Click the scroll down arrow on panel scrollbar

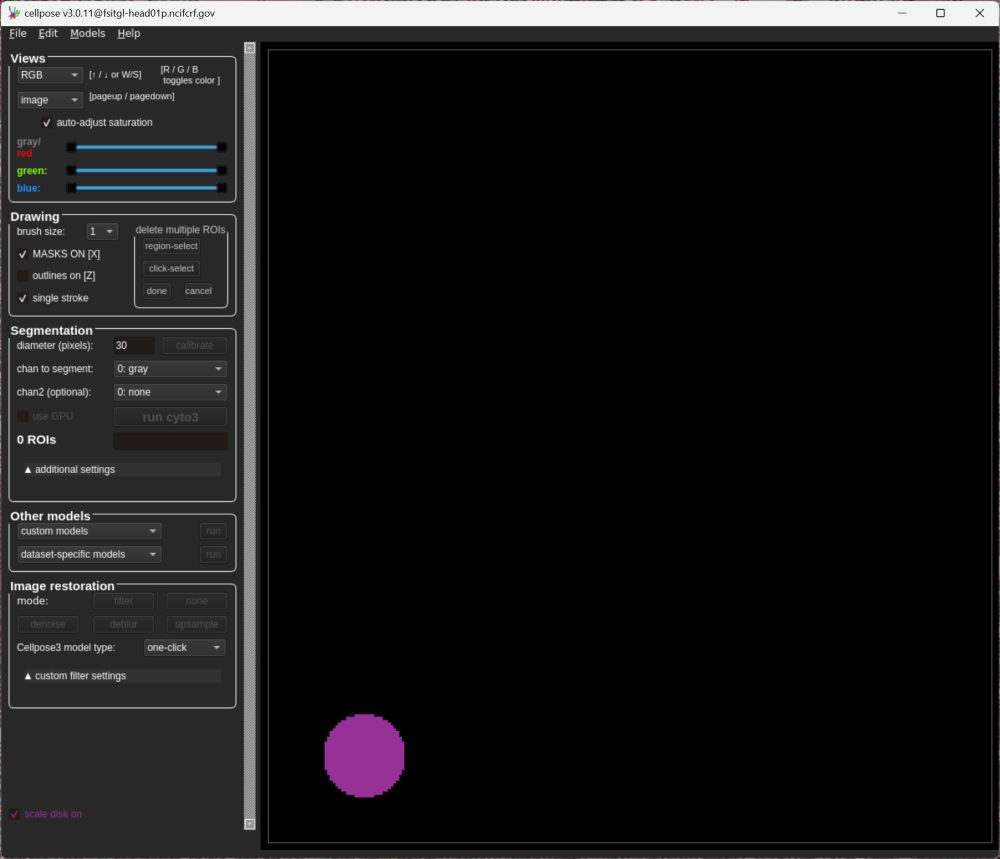pyautogui.click(x=250, y=823)
